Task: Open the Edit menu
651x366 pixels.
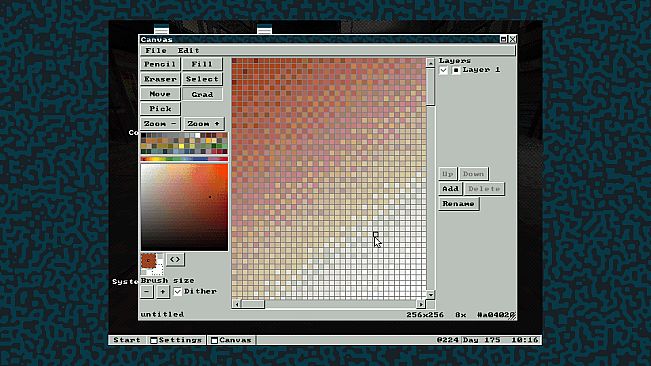Action: [188, 50]
